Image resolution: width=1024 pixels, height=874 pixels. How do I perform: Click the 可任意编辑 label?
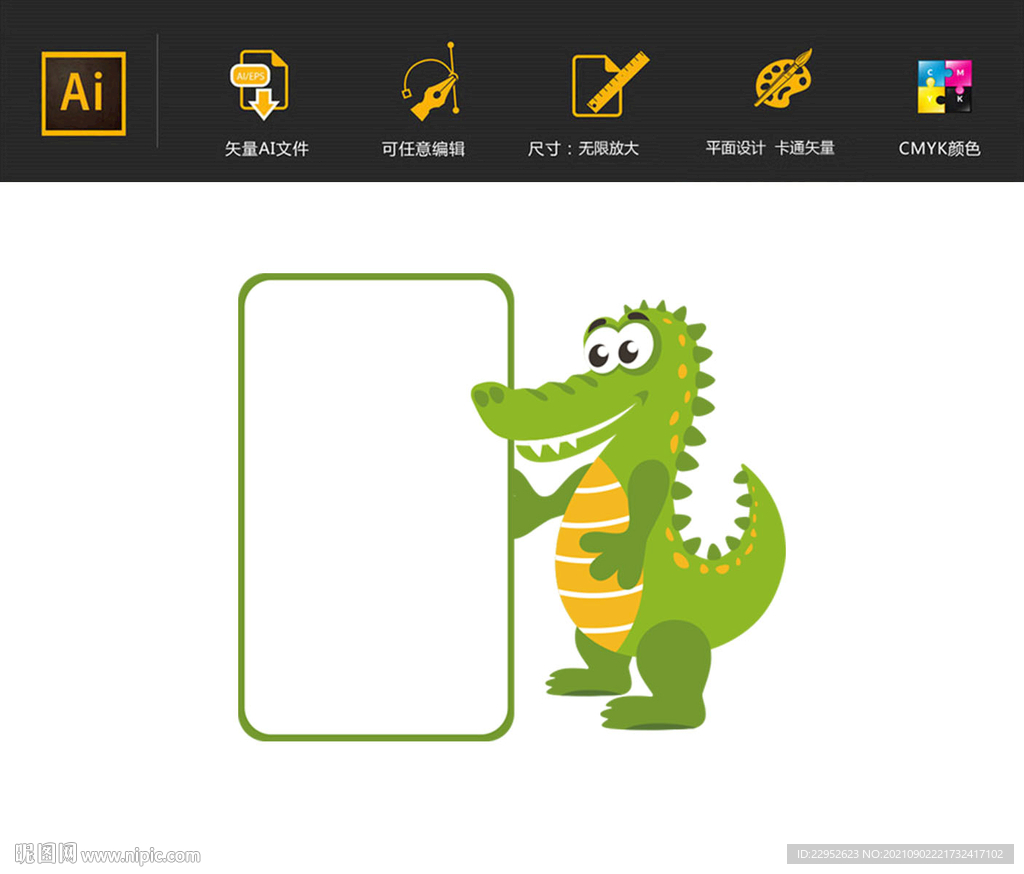tap(423, 149)
